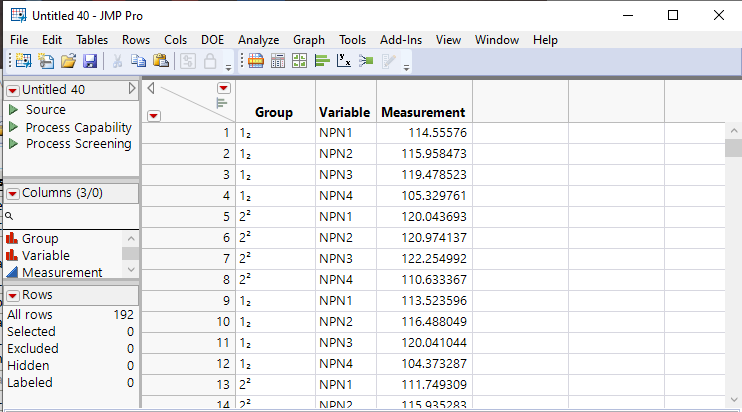
Task: Click the Group column header
Action: tap(273, 112)
